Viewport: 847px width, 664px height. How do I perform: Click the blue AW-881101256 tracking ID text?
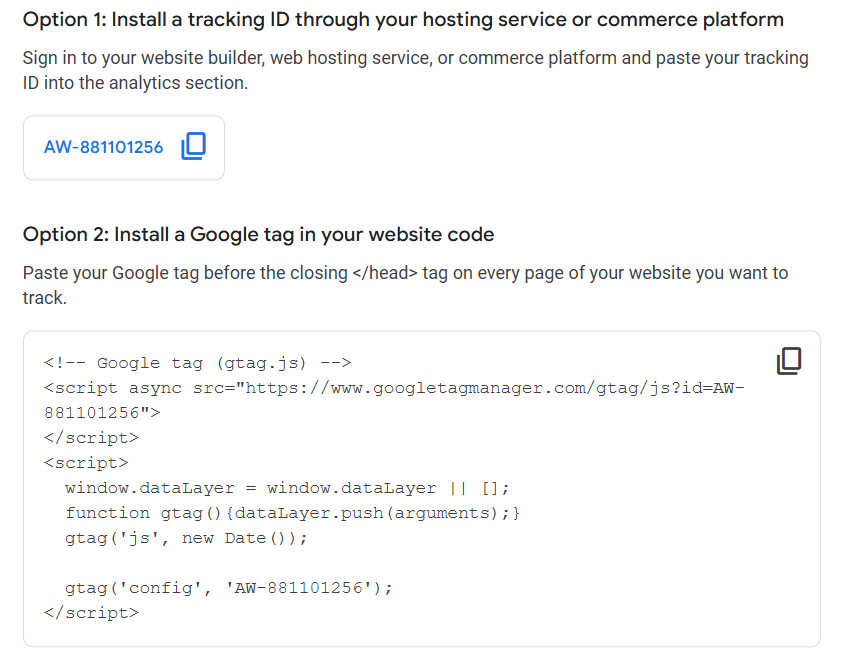[x=103, y=147]
